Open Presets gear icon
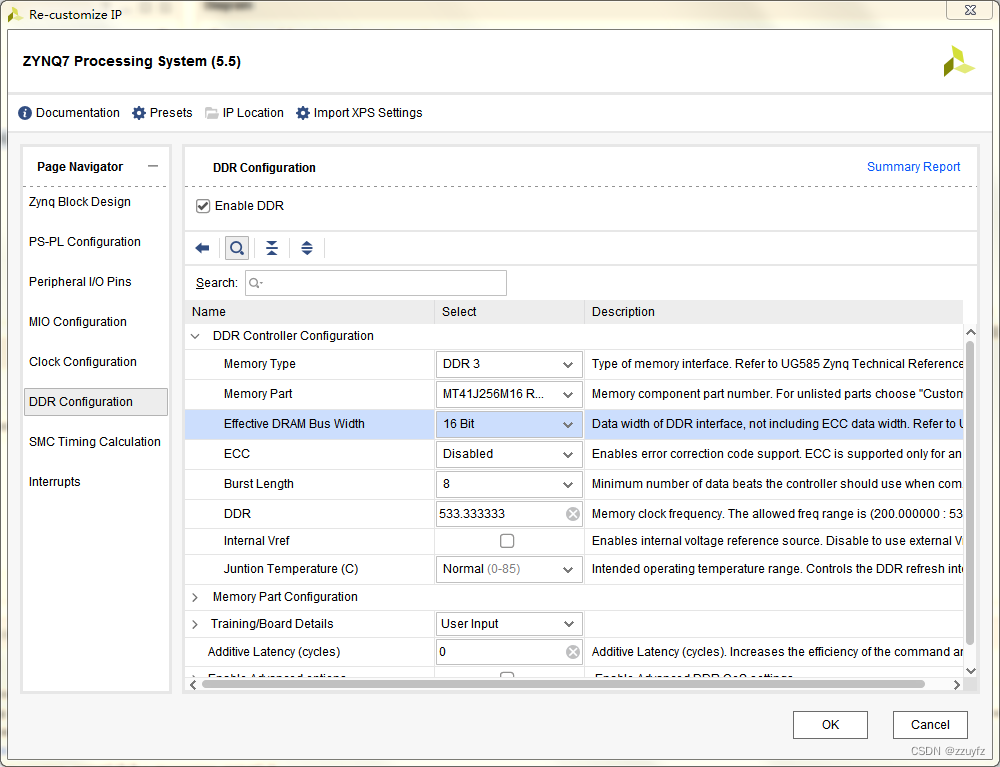This screenshot has width=1000, height=767. point(139,113)
